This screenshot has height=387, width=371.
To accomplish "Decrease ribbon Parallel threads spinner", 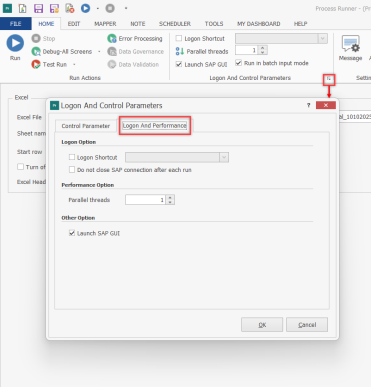I will (x=263, y=52).
